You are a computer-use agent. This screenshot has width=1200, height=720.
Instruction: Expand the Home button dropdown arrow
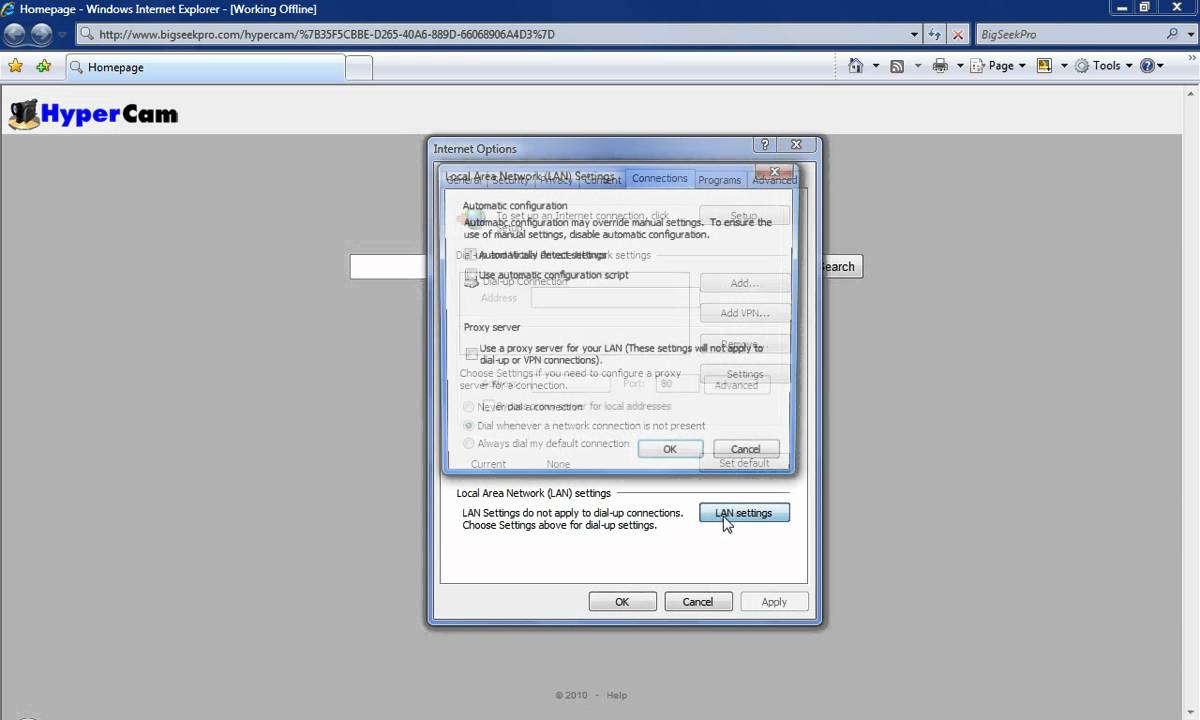point(876,66)
